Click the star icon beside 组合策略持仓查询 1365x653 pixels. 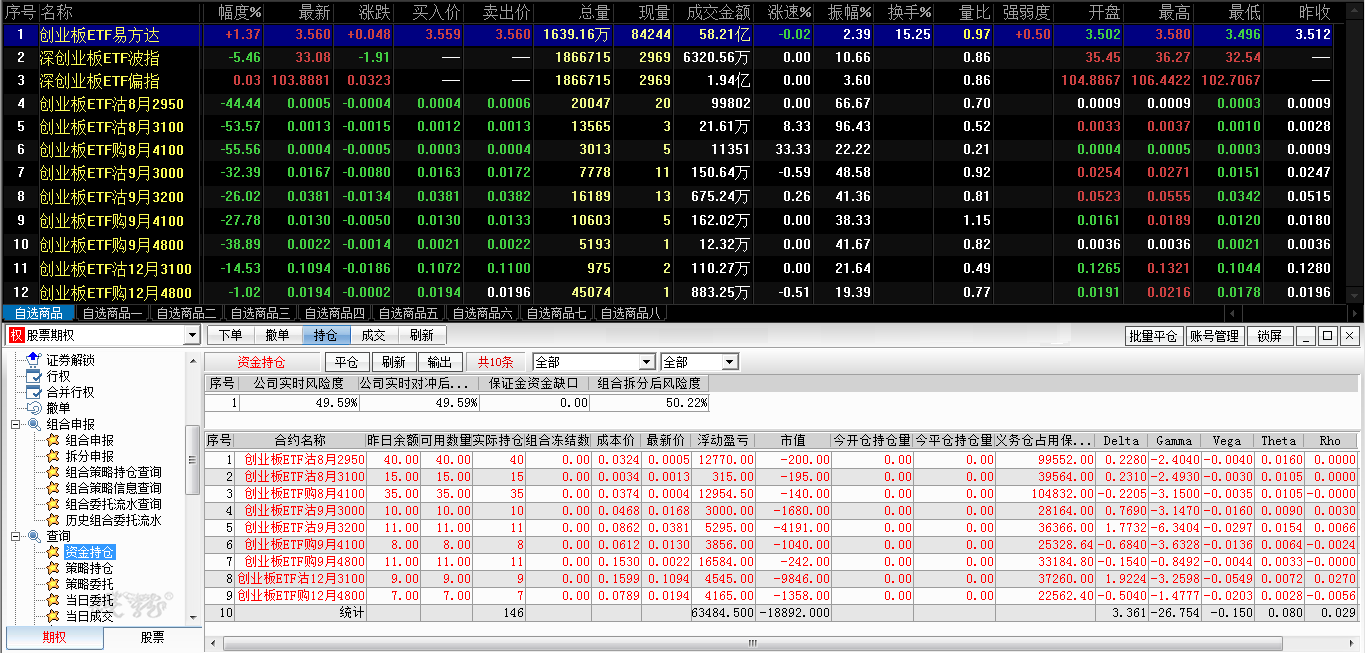tap(53, 472)
